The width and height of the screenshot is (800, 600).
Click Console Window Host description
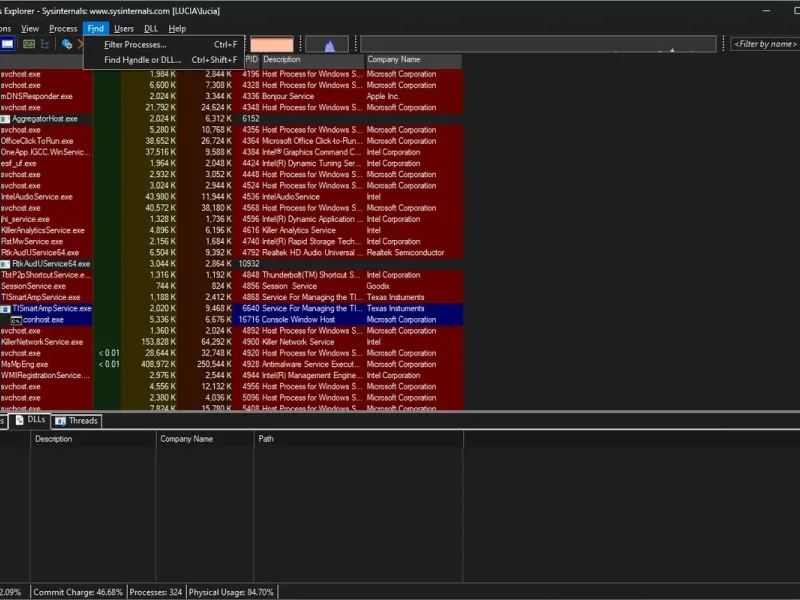click(298, 320)
